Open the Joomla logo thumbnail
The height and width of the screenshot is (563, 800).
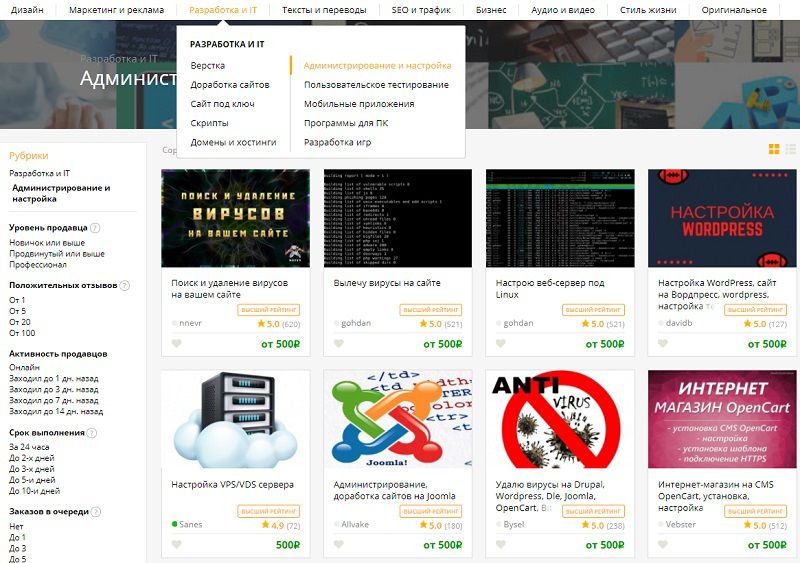397,420
